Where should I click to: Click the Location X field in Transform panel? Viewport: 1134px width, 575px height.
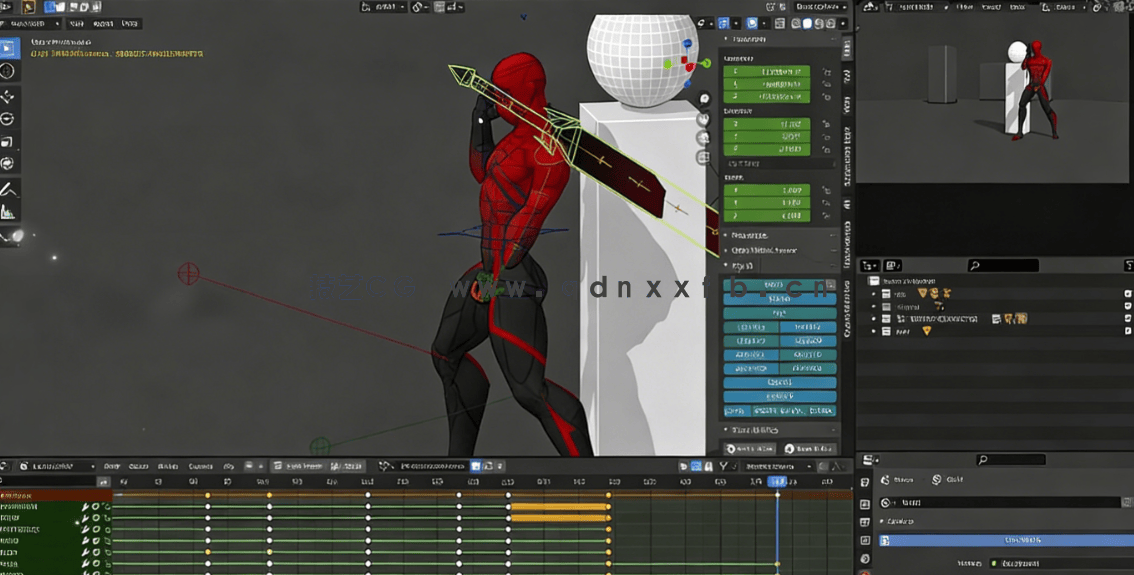(766, 72)
